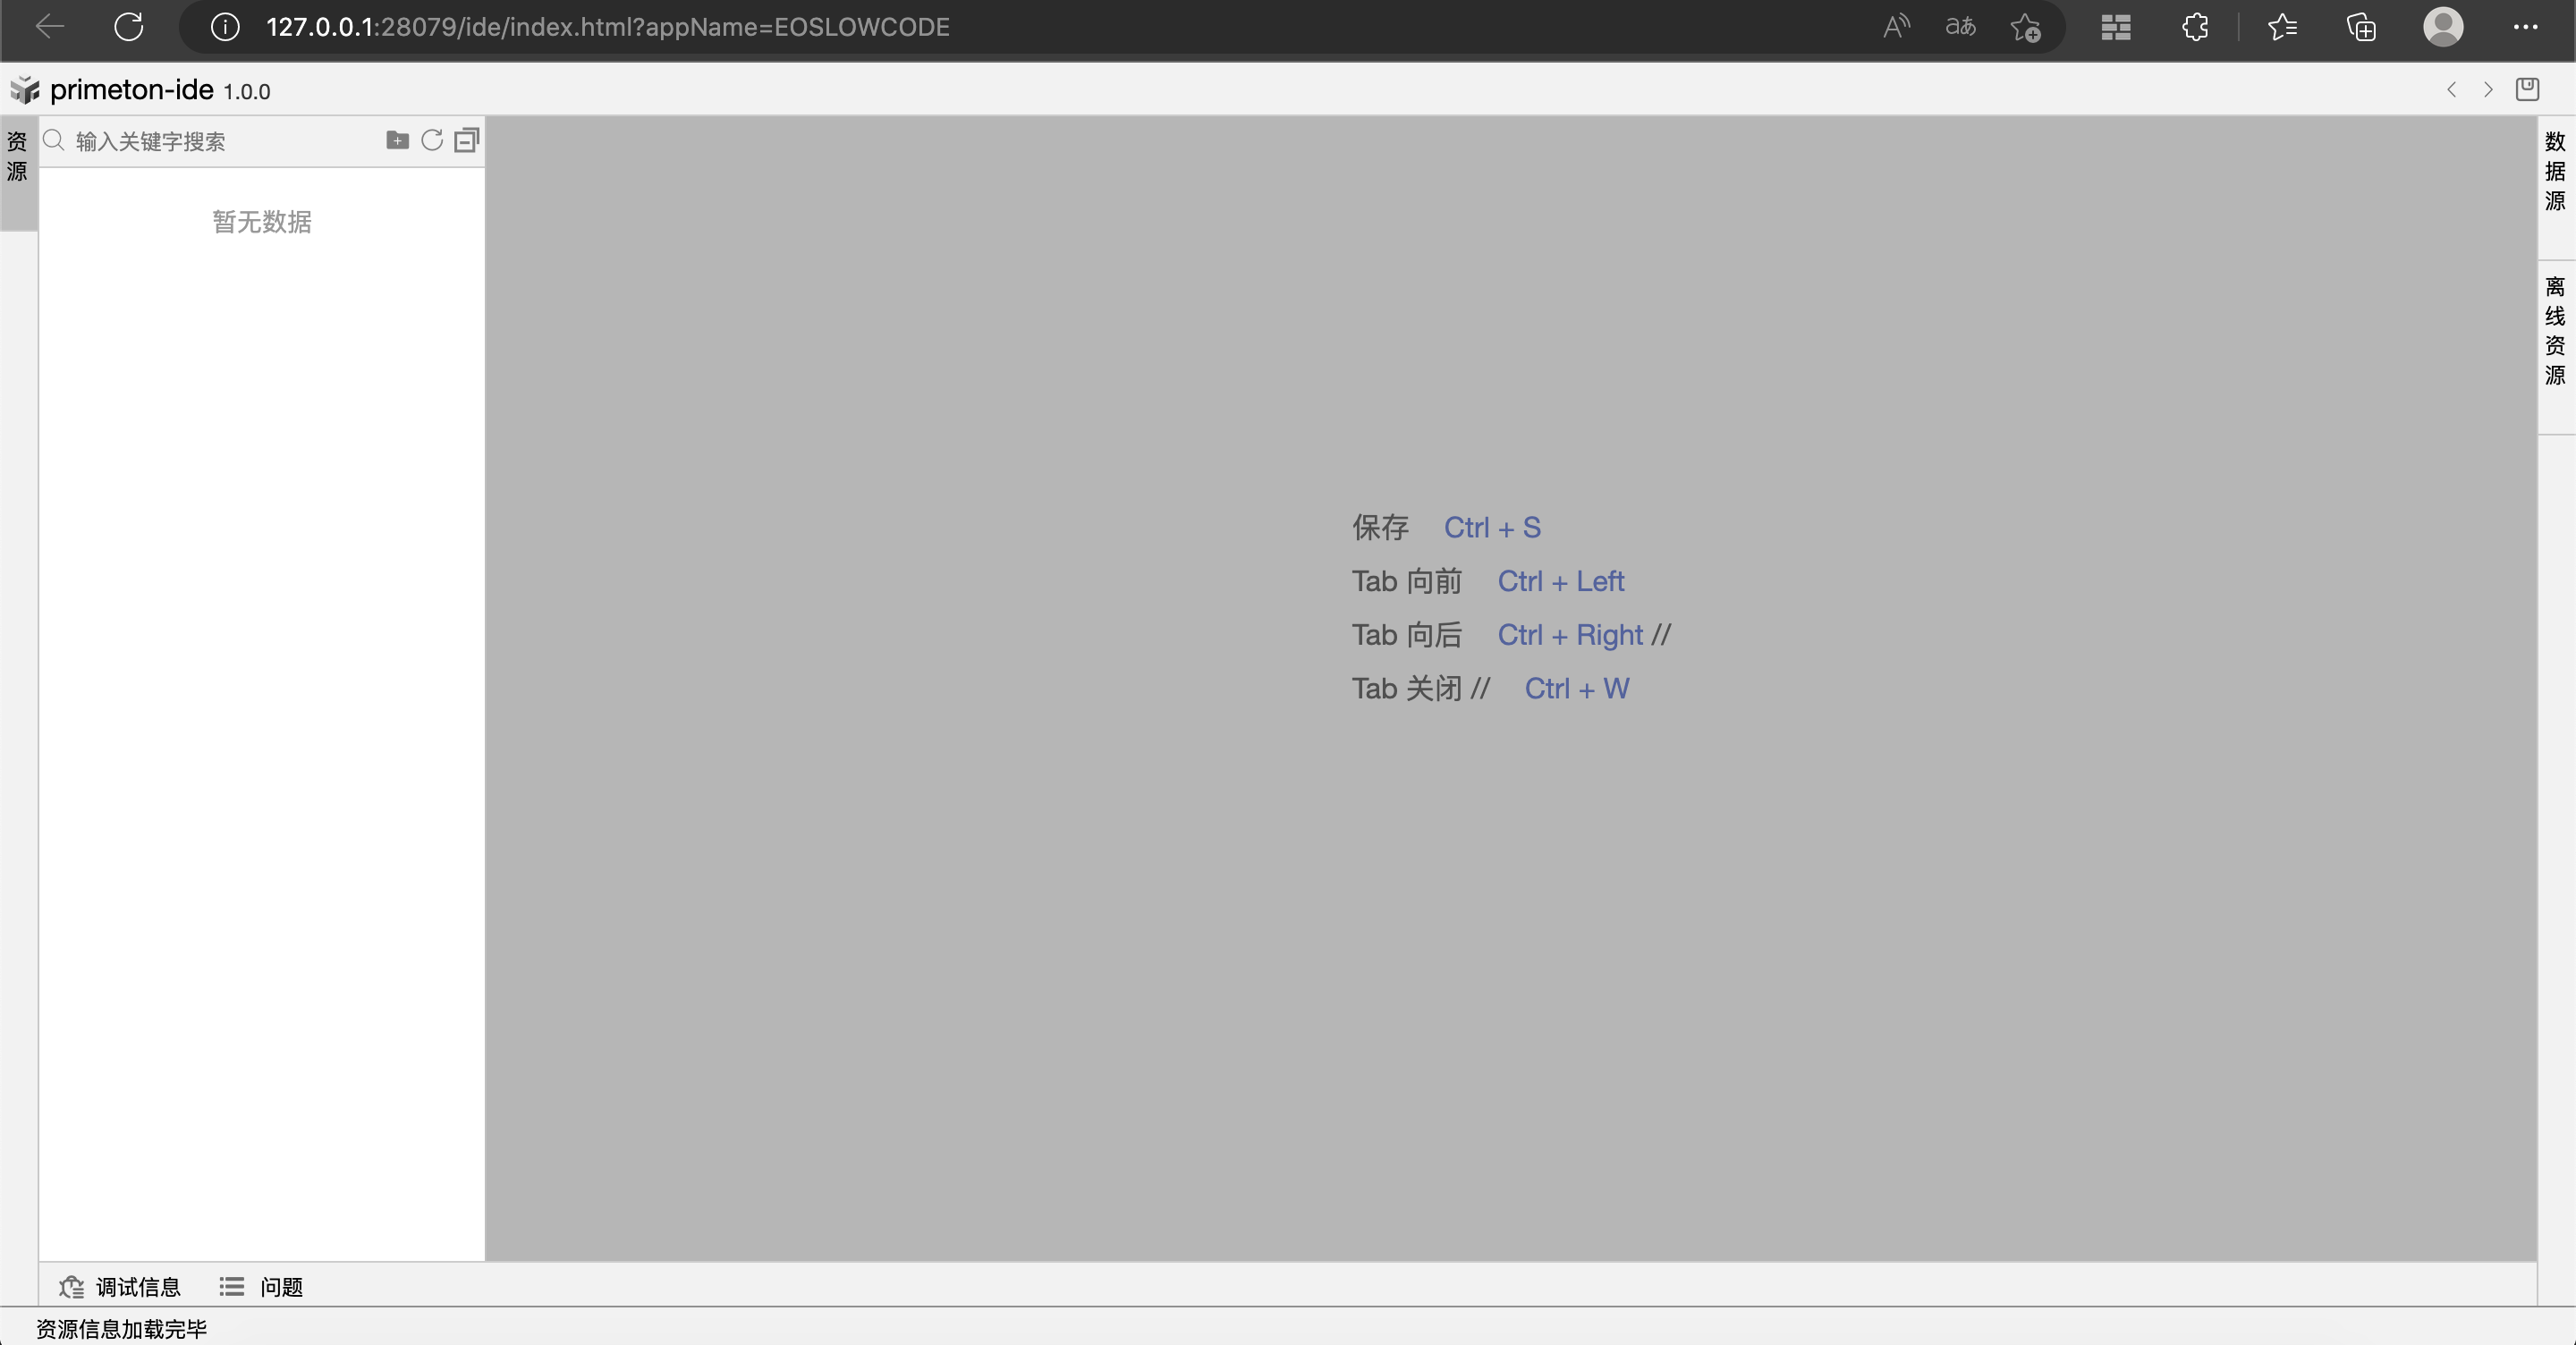Click the search magnifier icon
This screenshot has width=2576, height=1345.
[x=55, y=140]
